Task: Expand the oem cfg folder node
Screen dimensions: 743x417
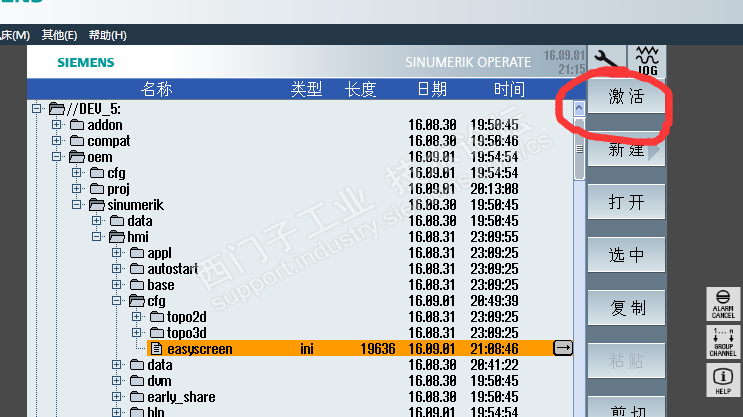Action: point(76,172)
